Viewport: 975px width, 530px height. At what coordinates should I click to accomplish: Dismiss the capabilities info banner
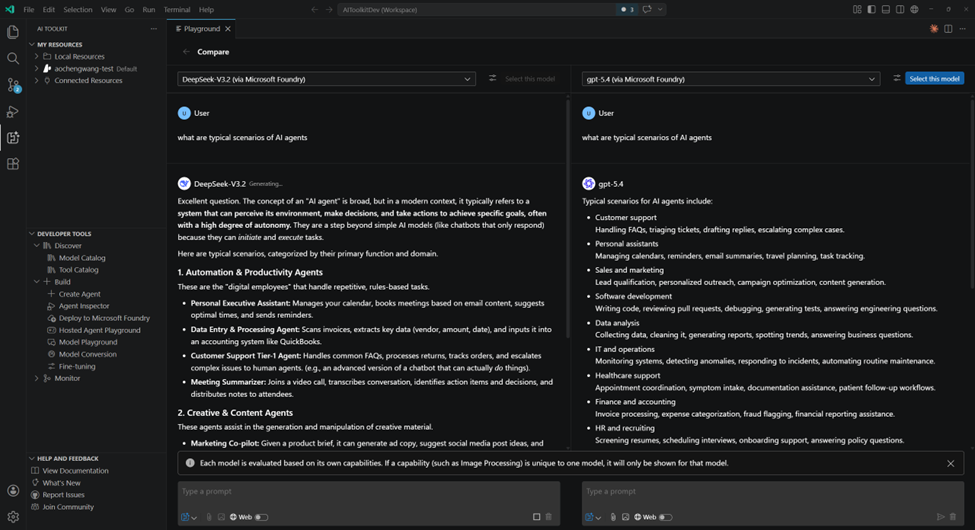[950, 463]
